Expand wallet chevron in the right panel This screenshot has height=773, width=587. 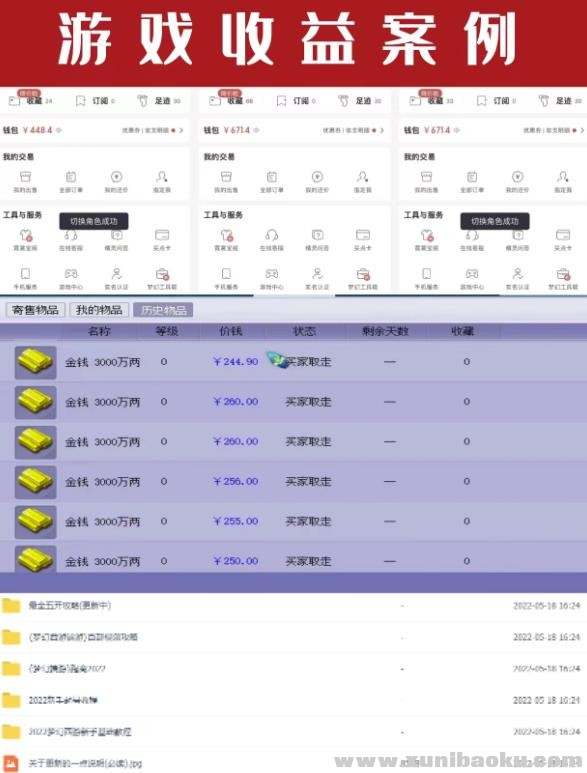coord(582,130)
